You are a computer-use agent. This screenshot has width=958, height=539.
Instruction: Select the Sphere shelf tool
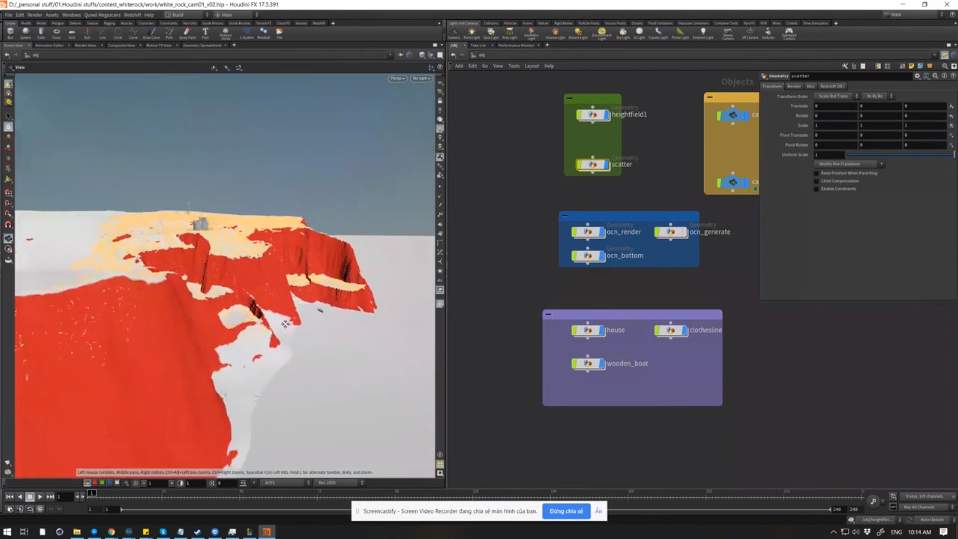tap(26, 33)
